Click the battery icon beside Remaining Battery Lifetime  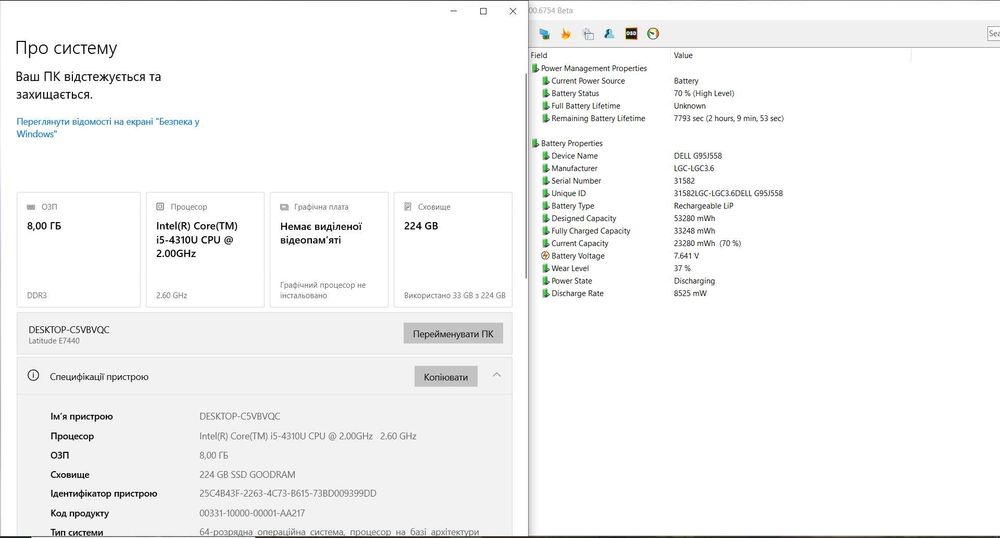pyautogui.click(x=545, y=118)
